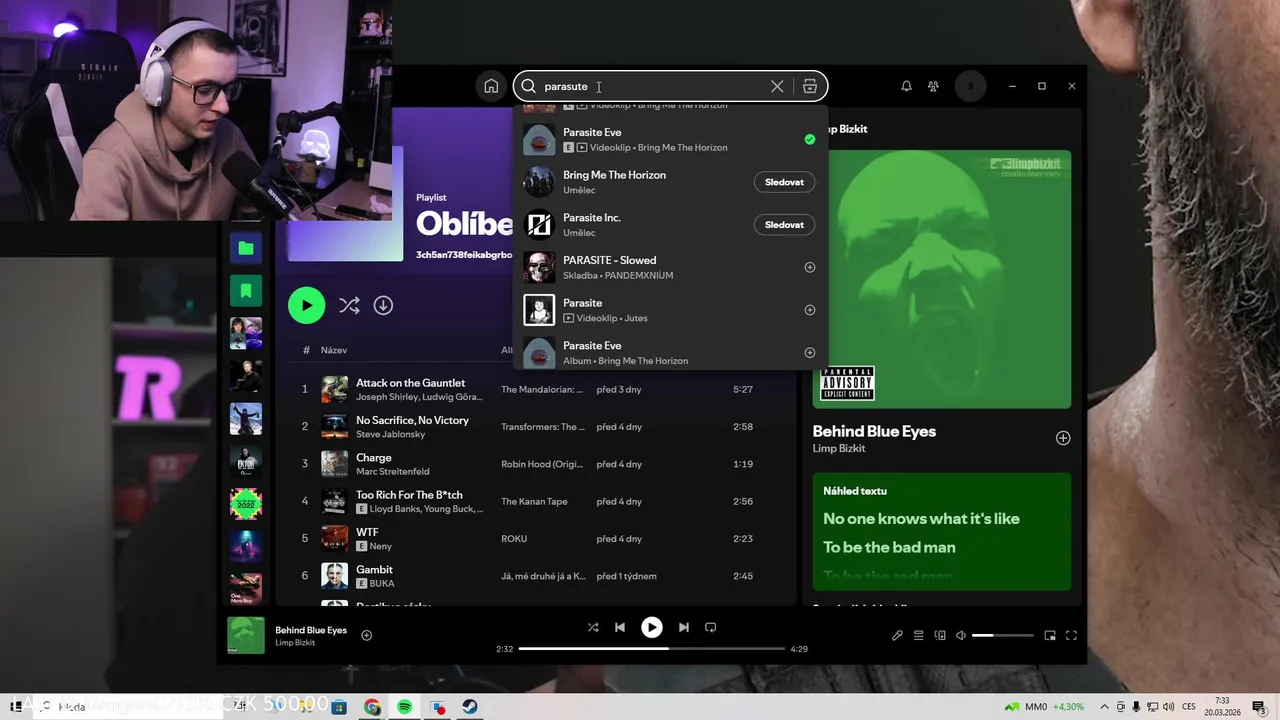1280x720 pixels.
Task: Click Spotify icon on Windows taskbar
Action: pyautogui.click(x=405, y=707)
